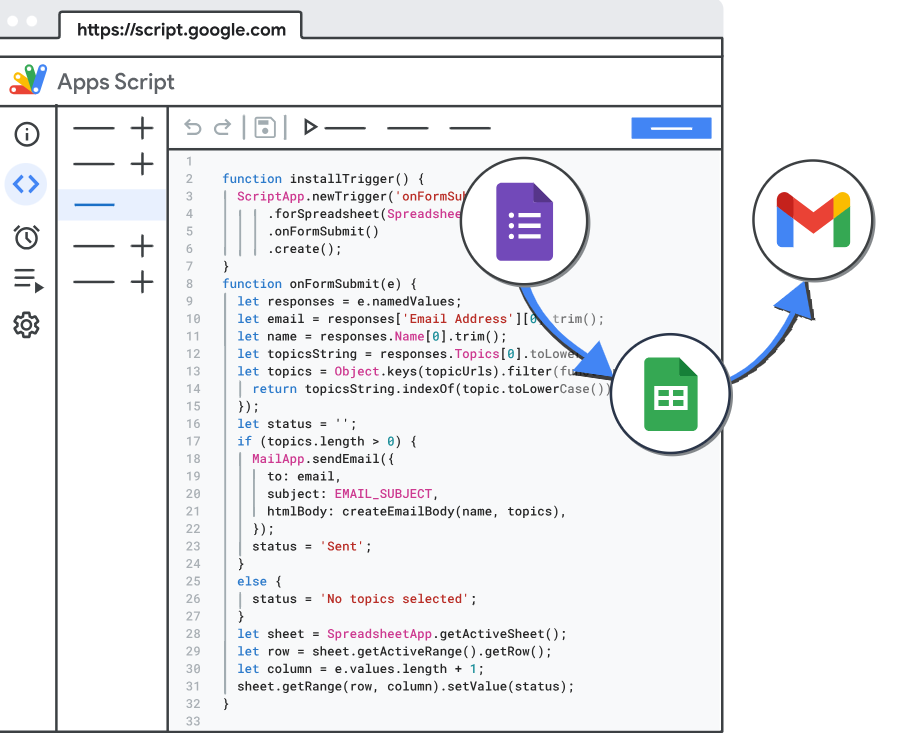Viewport: 905px width, 744px height.
Task: Click 'function installTrigger() {' on line 2
Action: [x=324, y=179]
